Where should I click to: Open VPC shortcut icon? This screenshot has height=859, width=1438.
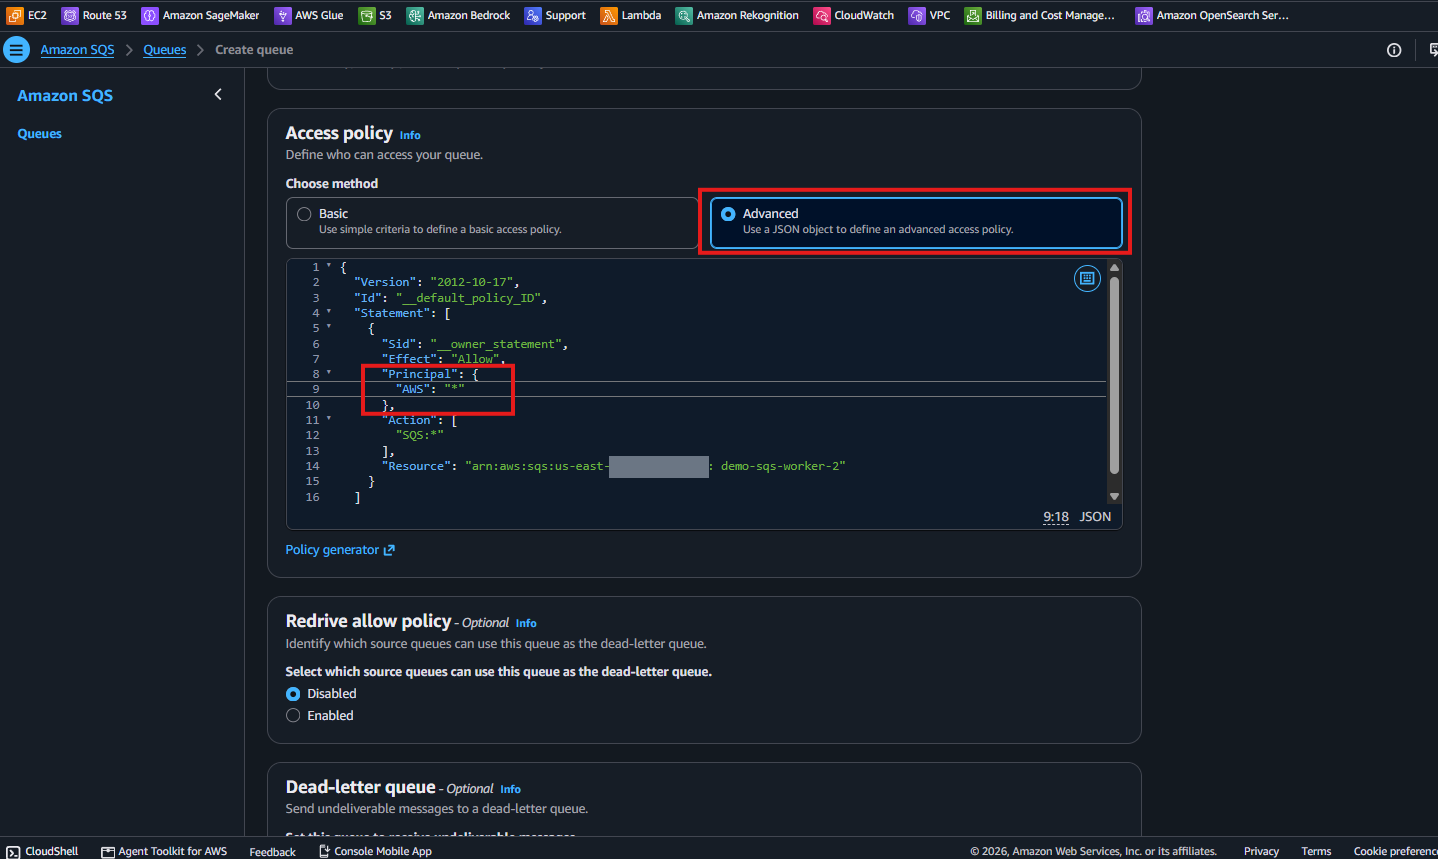click(x=917, y=15)
